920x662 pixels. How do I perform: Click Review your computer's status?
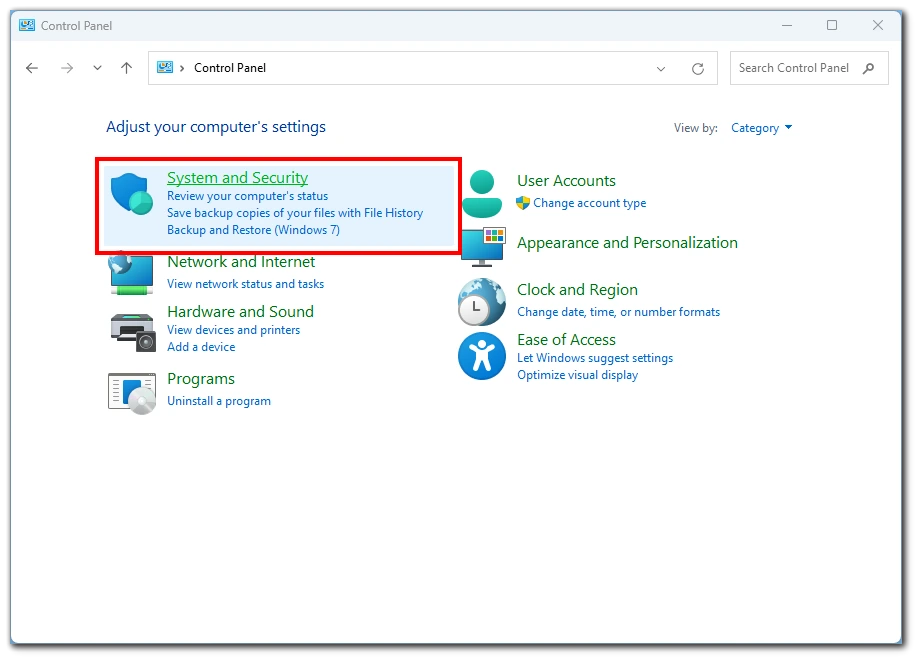[248, 196]
